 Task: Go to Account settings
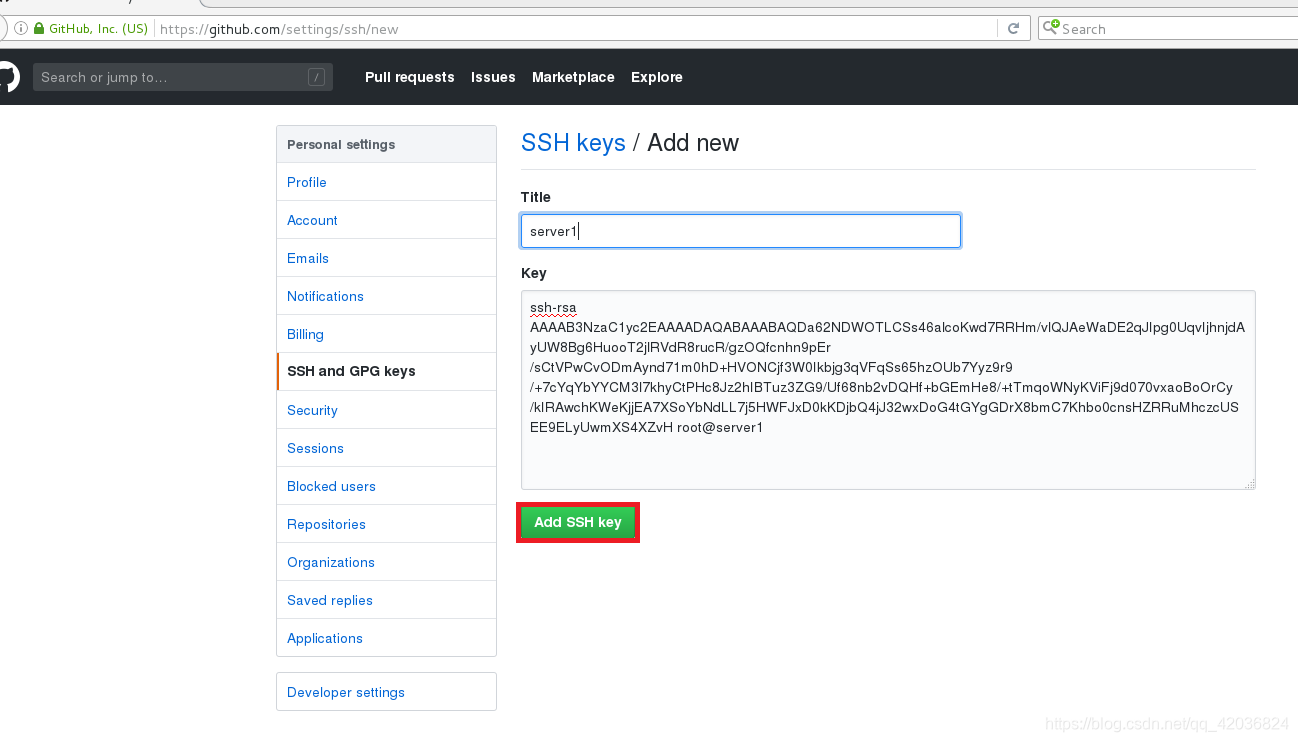tap(386, 220)
